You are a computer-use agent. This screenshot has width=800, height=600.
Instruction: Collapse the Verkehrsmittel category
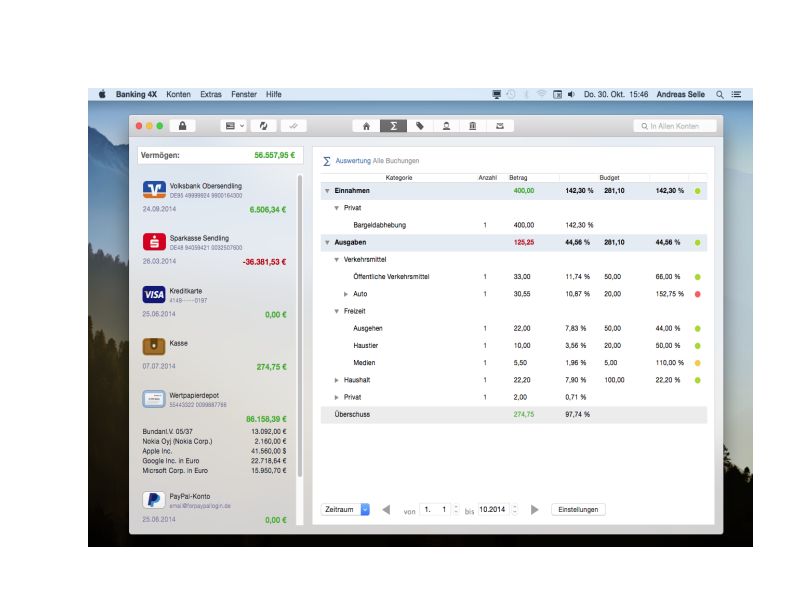[336, 260]
